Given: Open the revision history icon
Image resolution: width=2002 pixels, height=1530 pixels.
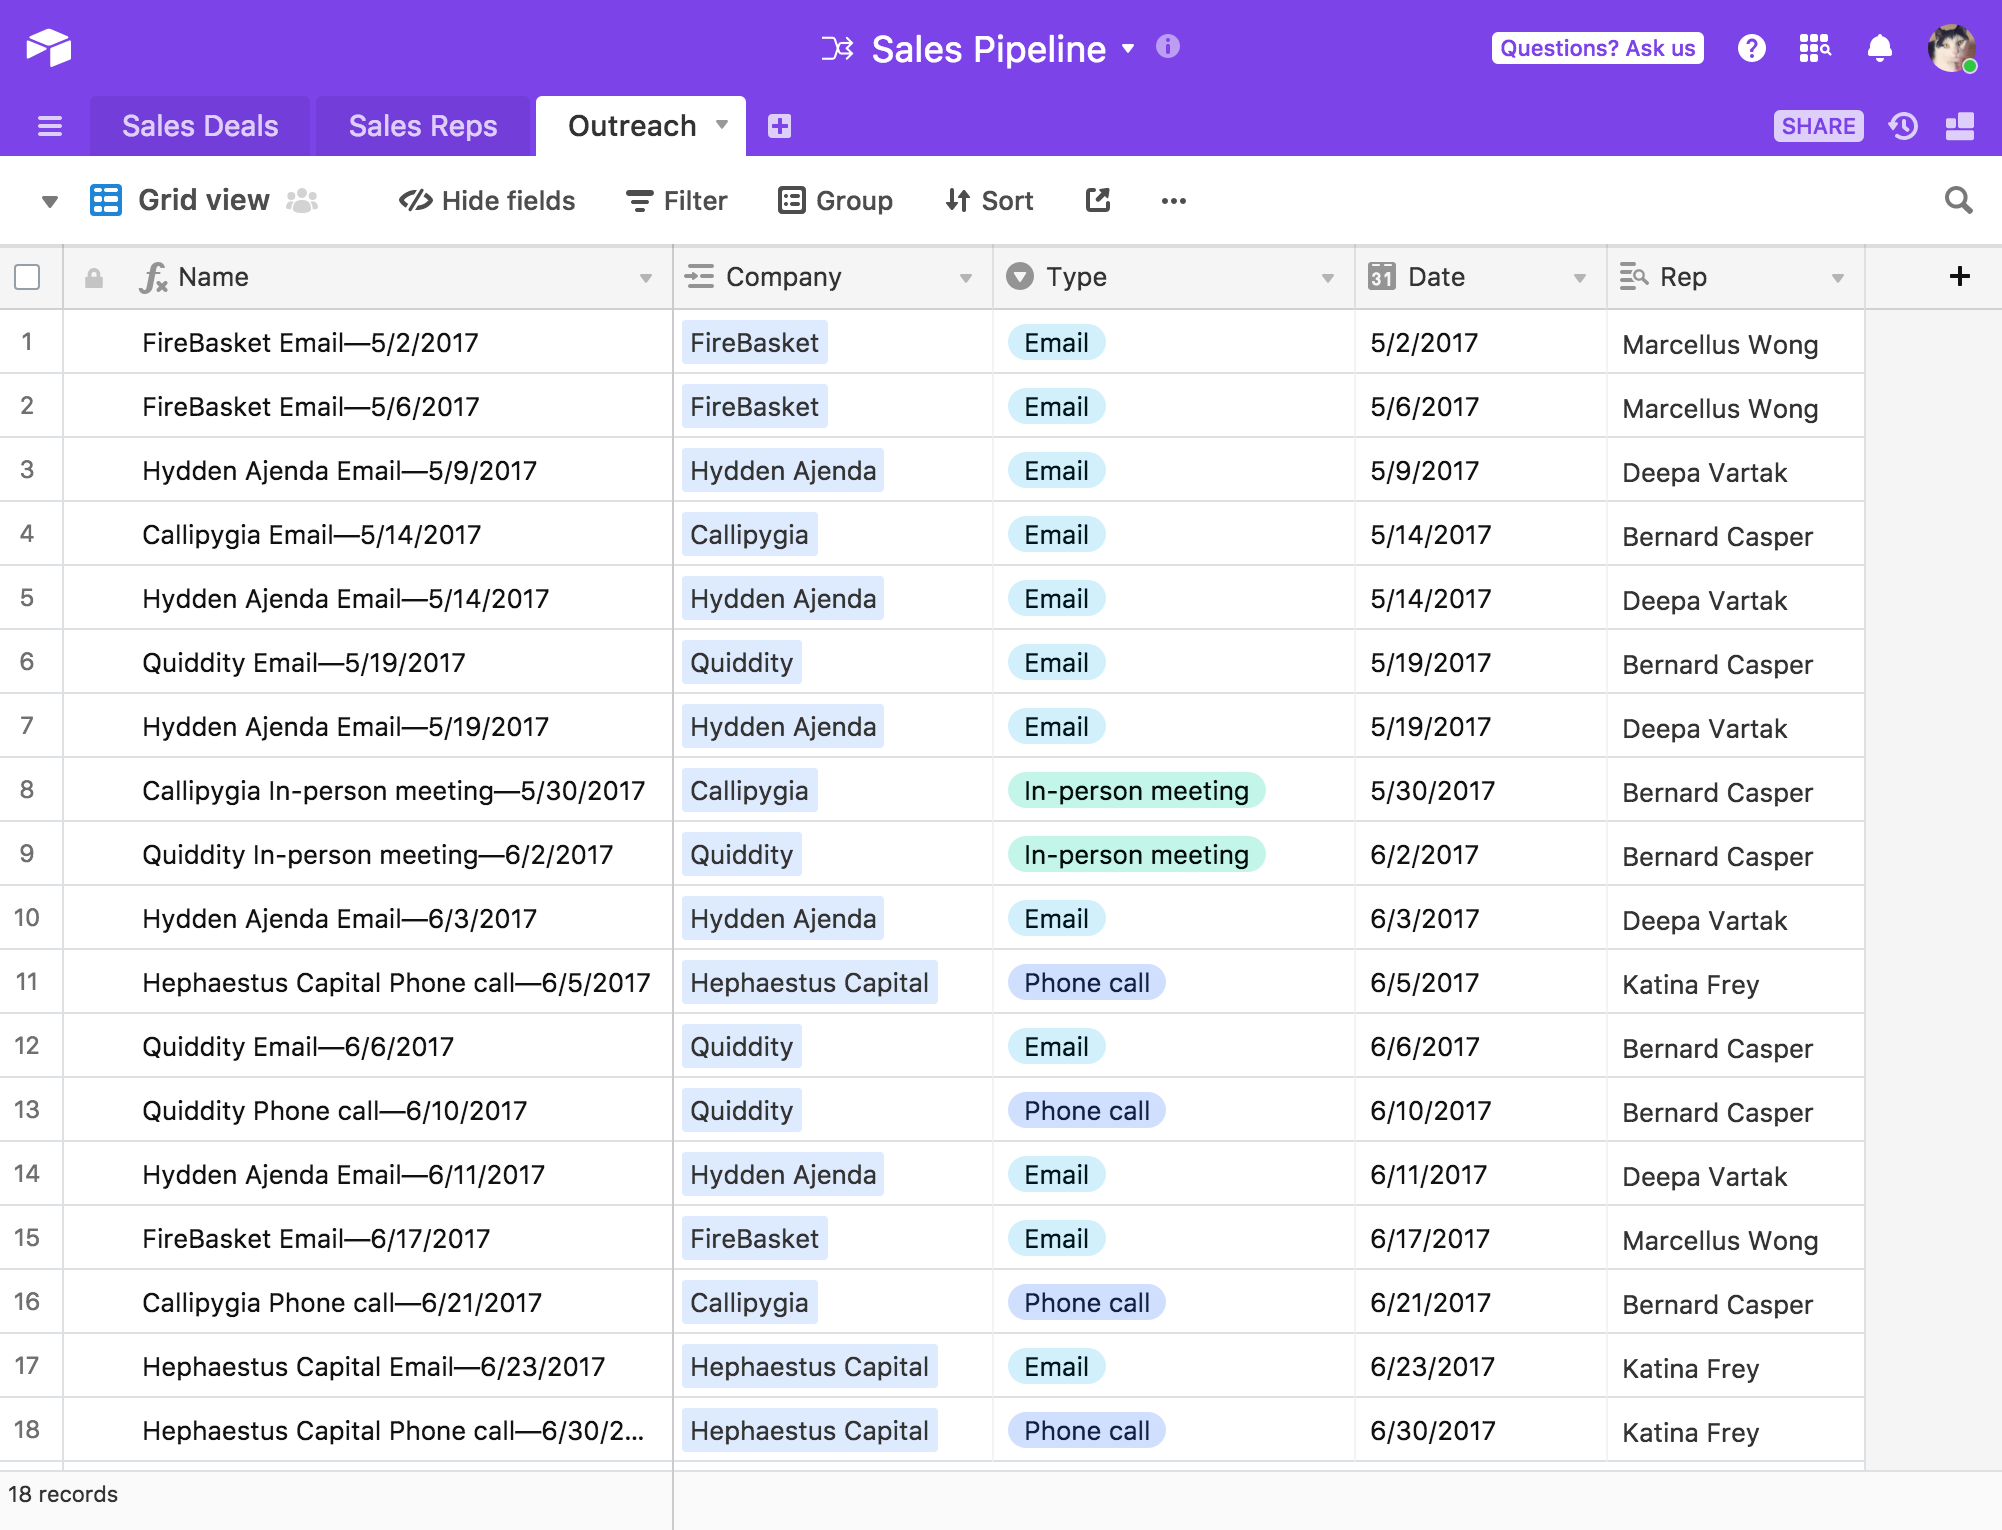Looking at the screenshot, I should click(x=1903, y=126).
